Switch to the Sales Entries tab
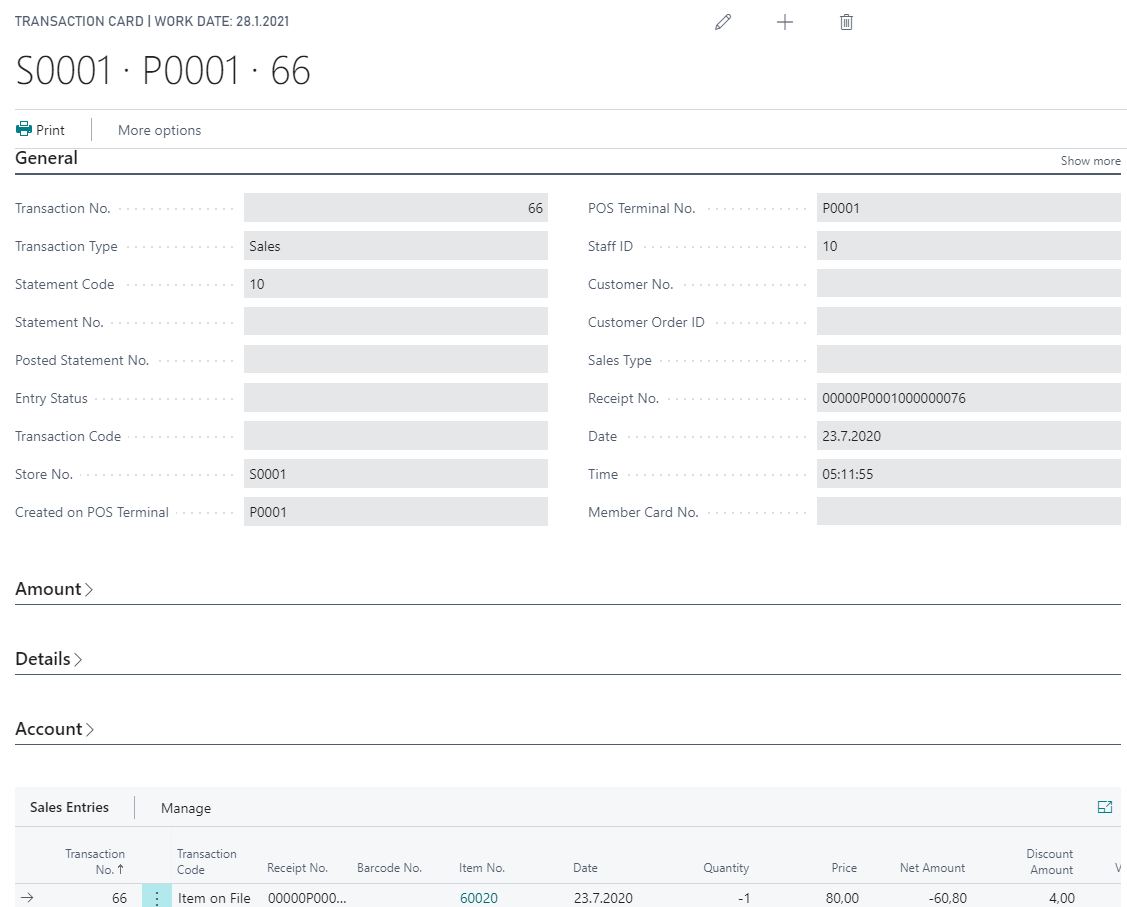The image size is (1127, 907). (x=69, y=807)
